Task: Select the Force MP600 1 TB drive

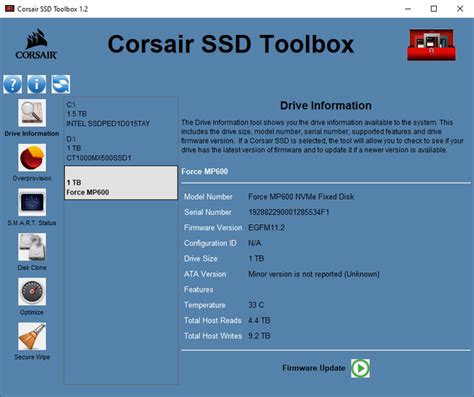Action: [121, 183]
